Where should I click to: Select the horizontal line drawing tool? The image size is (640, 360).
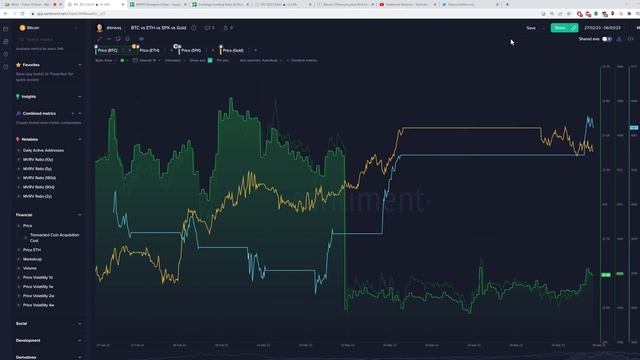[109, 39]
